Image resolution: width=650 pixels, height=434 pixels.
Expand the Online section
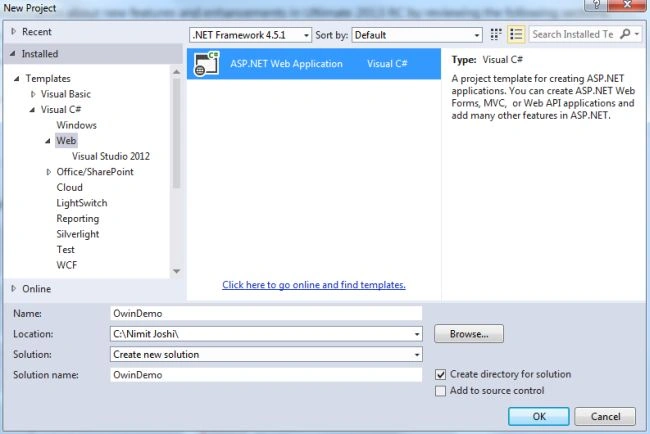[x=13, y=289]
